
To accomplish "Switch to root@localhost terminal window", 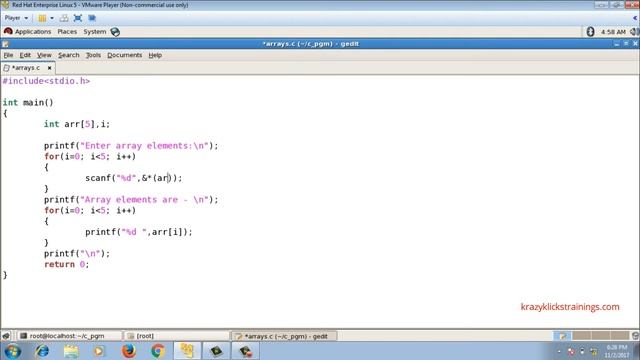I will click(x=69, y=336).
